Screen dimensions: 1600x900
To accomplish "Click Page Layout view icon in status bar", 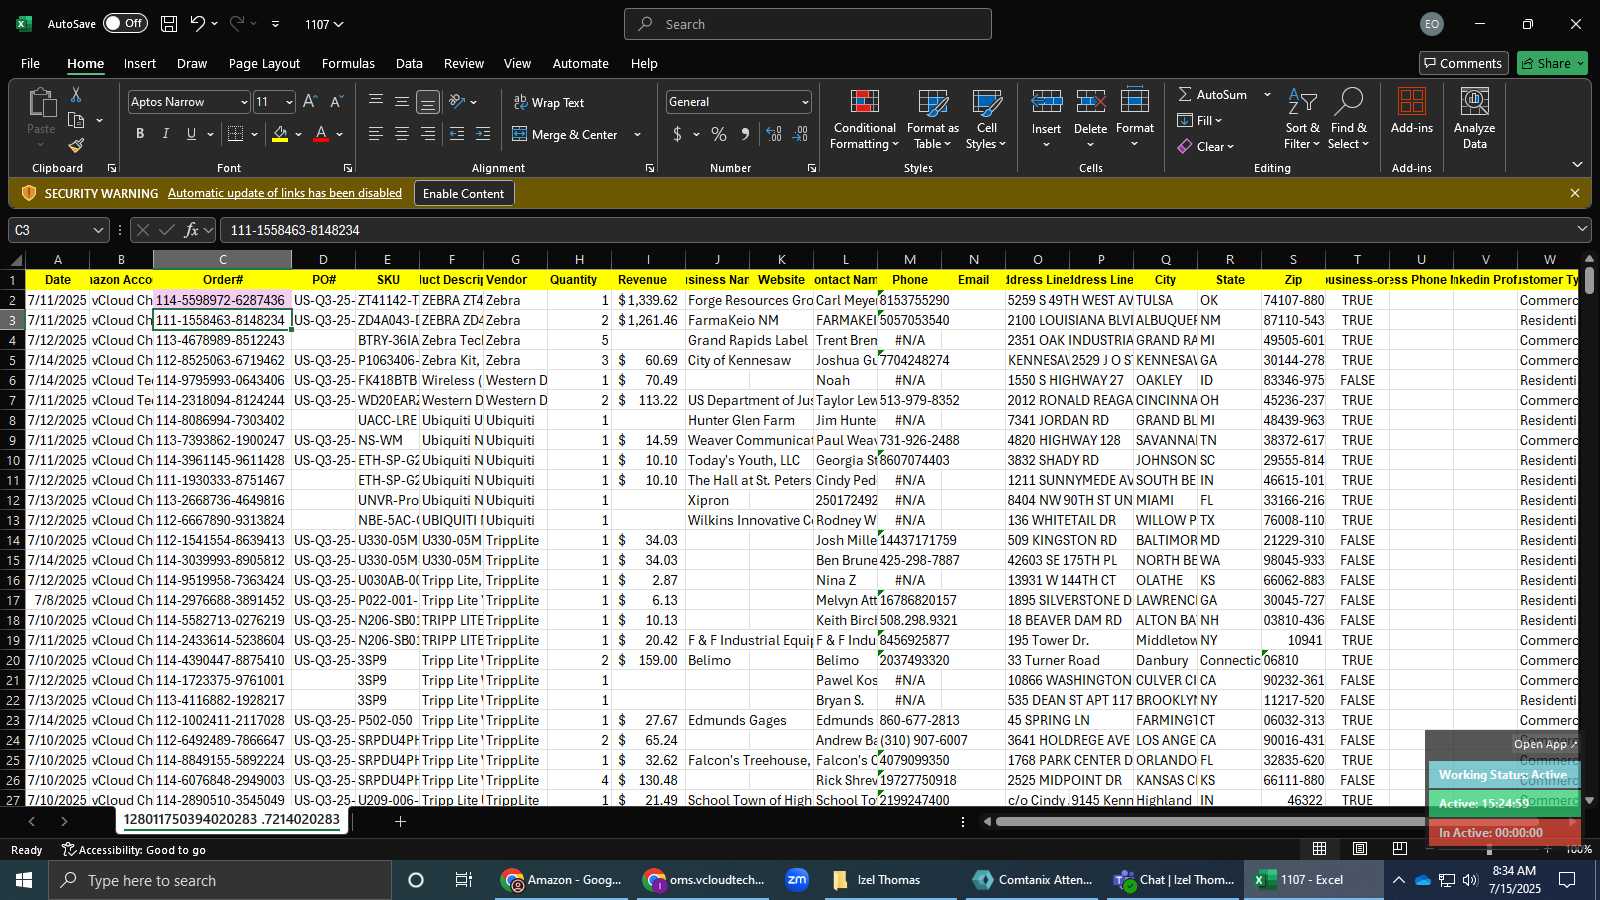I will click(1360, 849).
